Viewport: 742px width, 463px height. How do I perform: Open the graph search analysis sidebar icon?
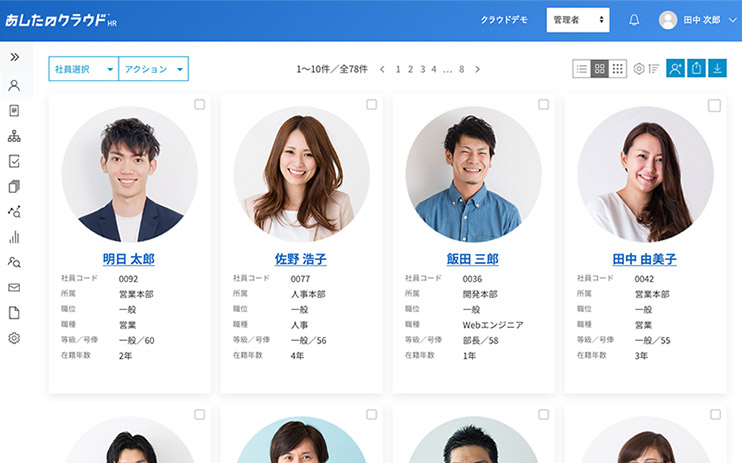coord(14,212)
